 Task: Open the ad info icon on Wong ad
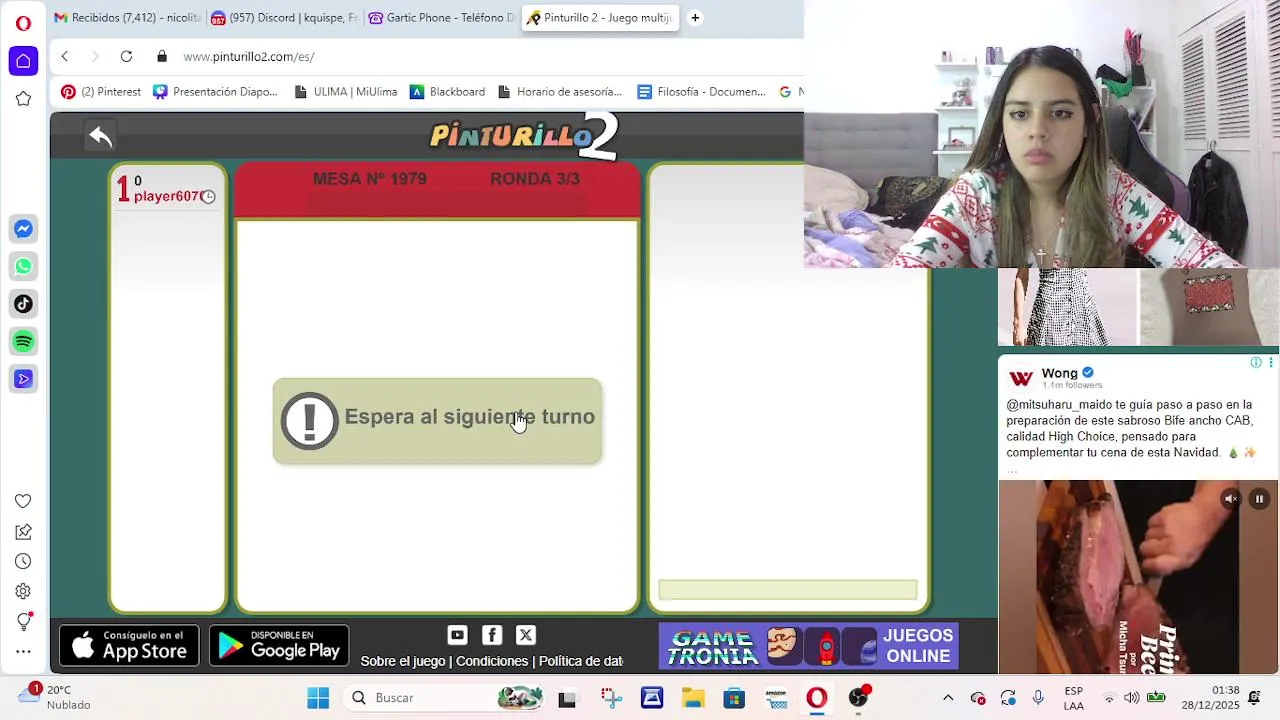(x=1256, y=362)
